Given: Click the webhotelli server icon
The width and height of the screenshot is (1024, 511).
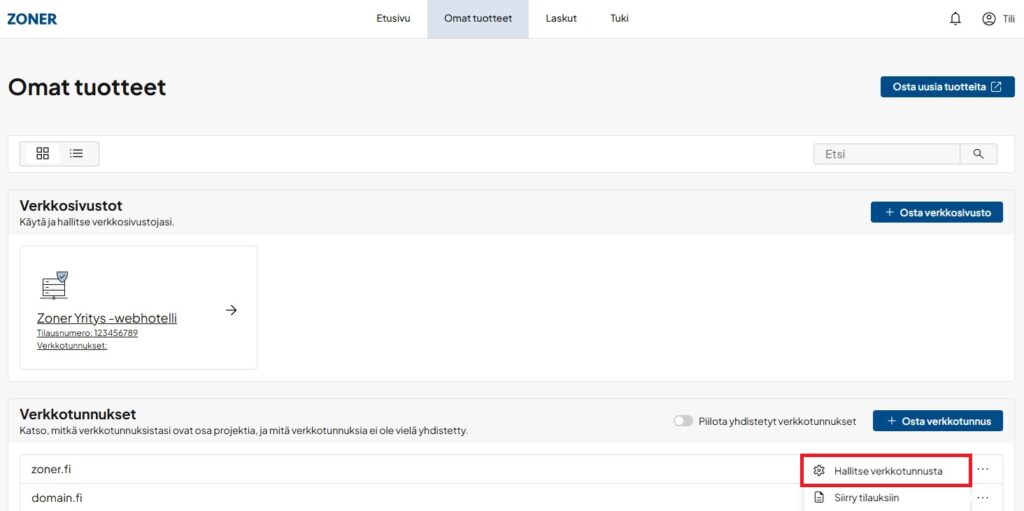Looking at the screenshot, I should 54,285.
